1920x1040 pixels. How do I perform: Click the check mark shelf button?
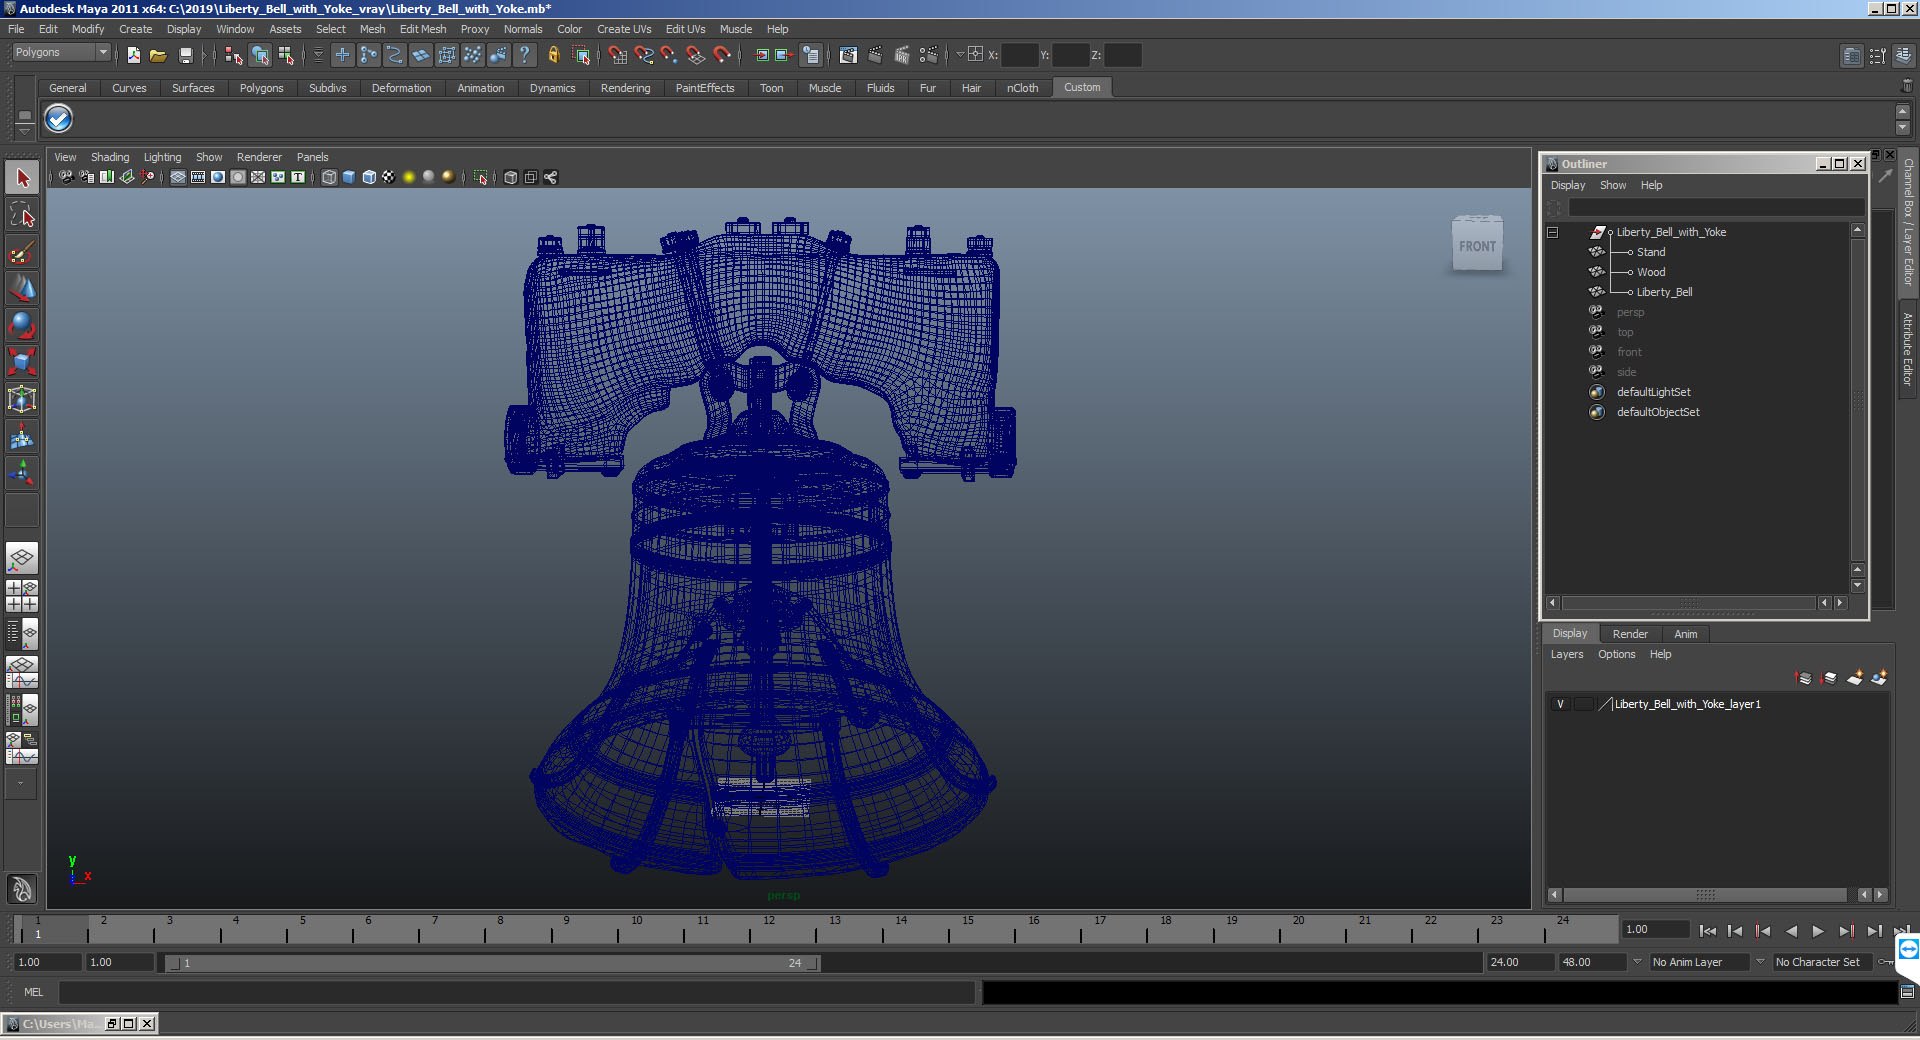click(x=58, y=119)
